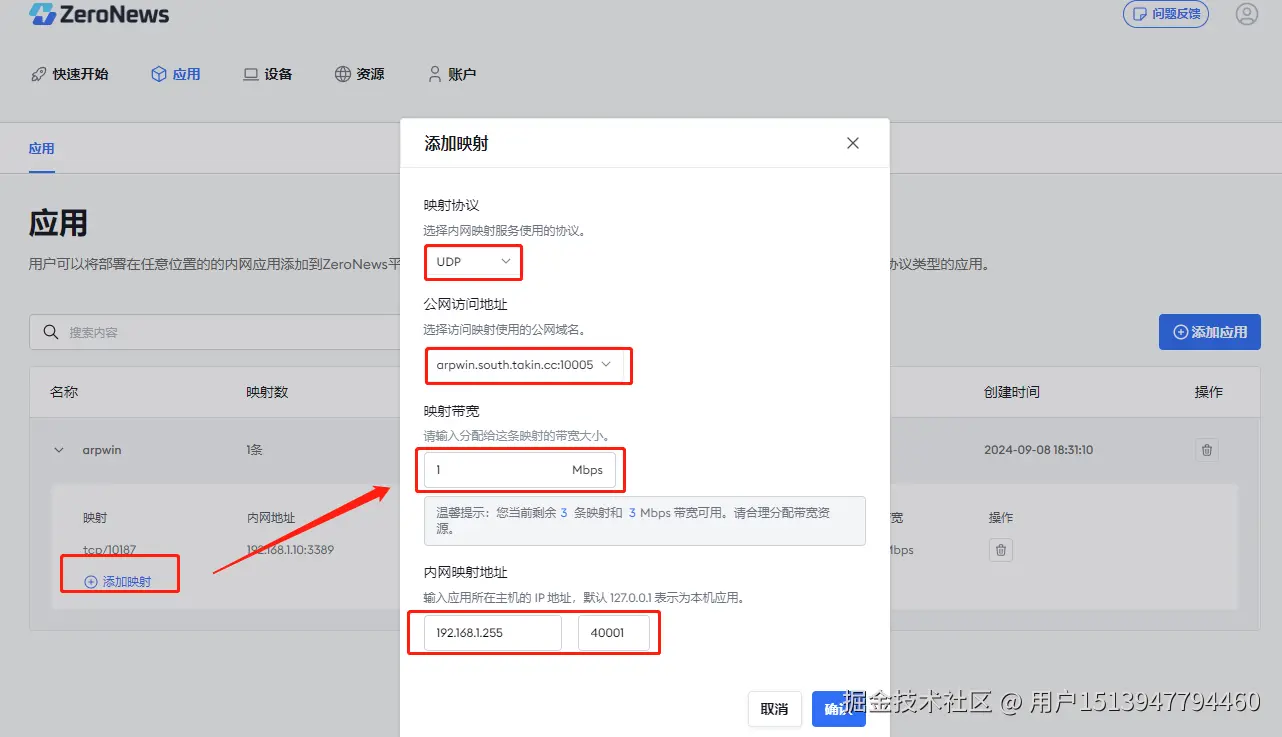Go to the 设备 nav item
Image resolution: width=1282 pixels, height=737 pixels.
pyautogui.click(x=268, y=74)
